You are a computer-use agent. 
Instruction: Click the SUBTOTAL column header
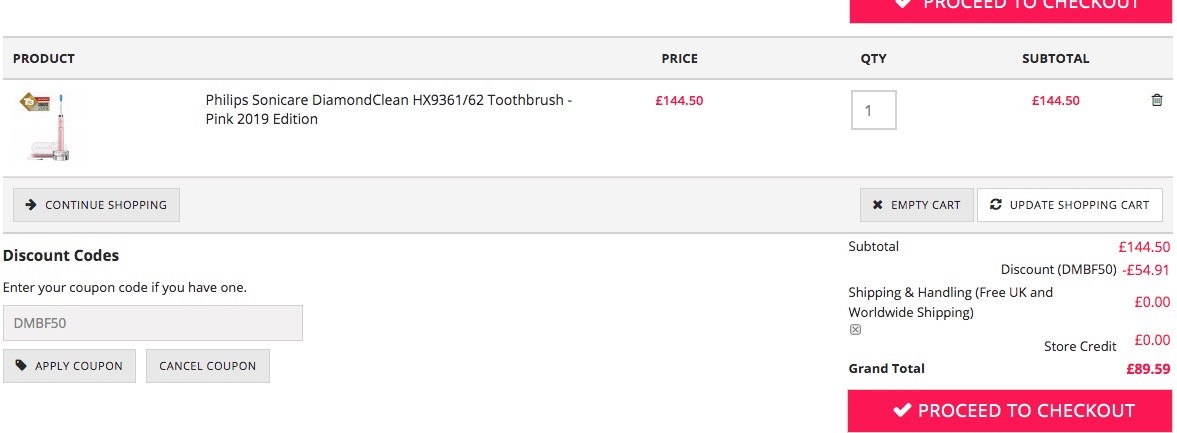pyautogui.click(x=1055, y=59)
